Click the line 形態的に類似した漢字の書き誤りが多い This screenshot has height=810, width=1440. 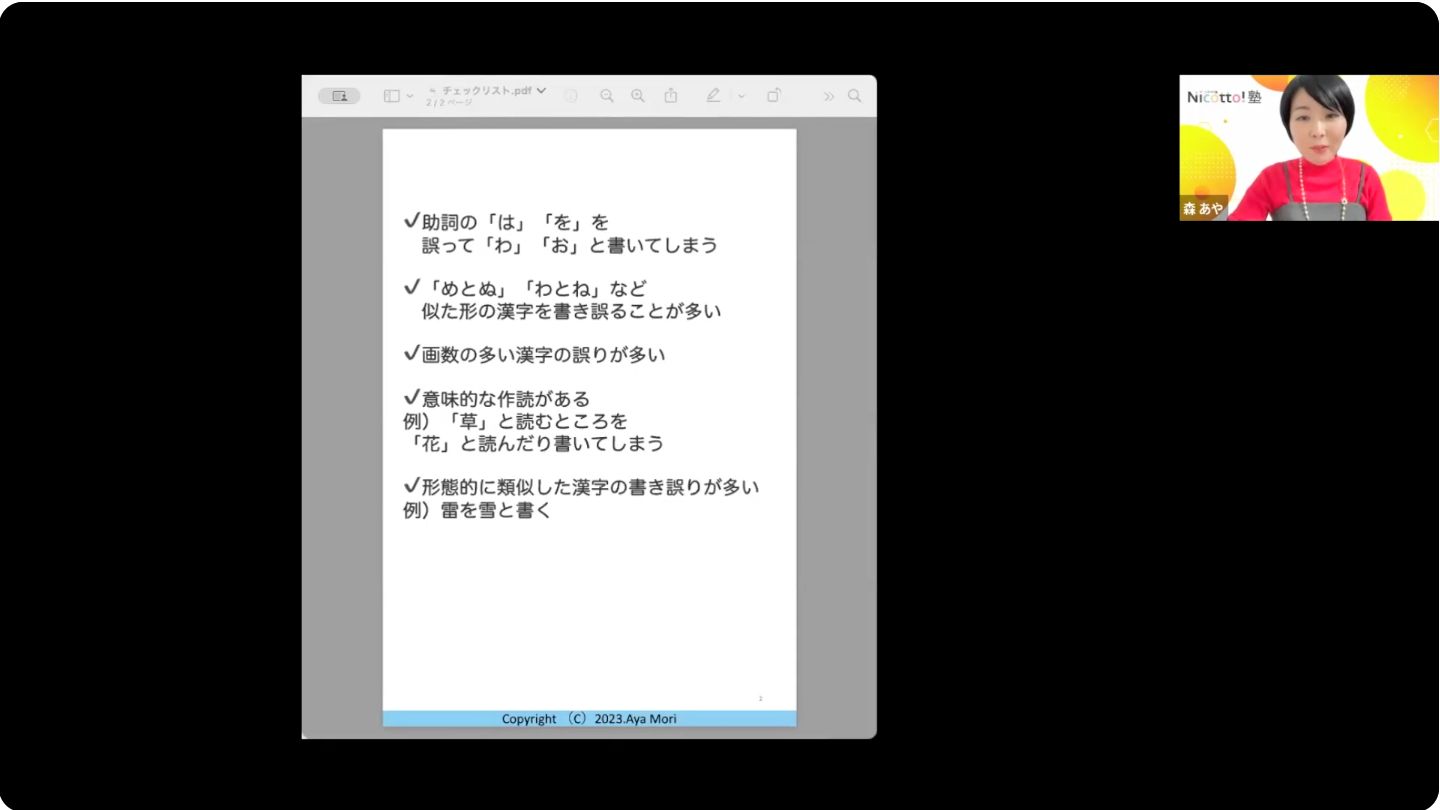[581, 487]
